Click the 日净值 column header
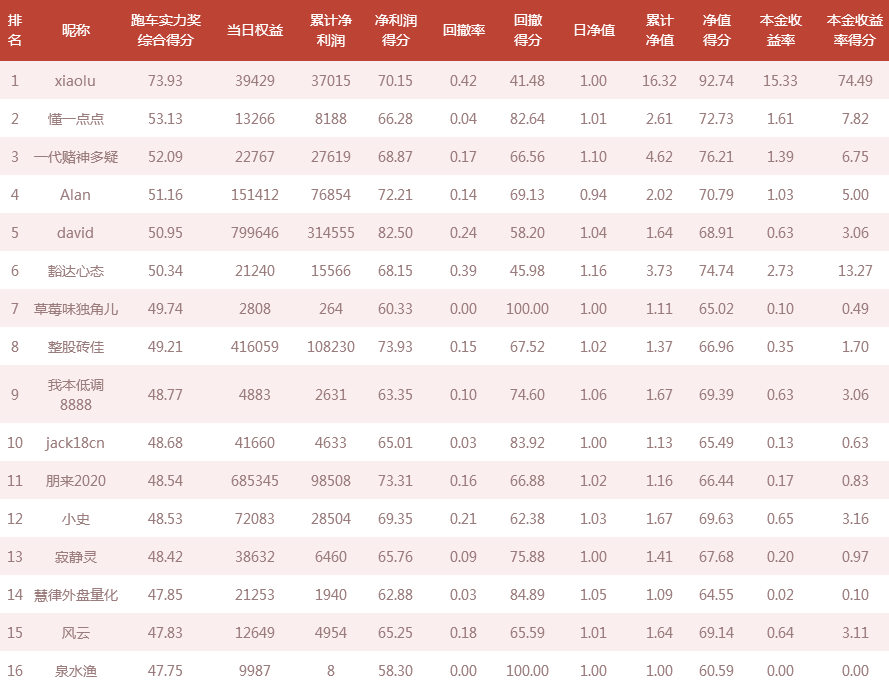The width and height of the screenshot is (889, 689). (594, 30)
